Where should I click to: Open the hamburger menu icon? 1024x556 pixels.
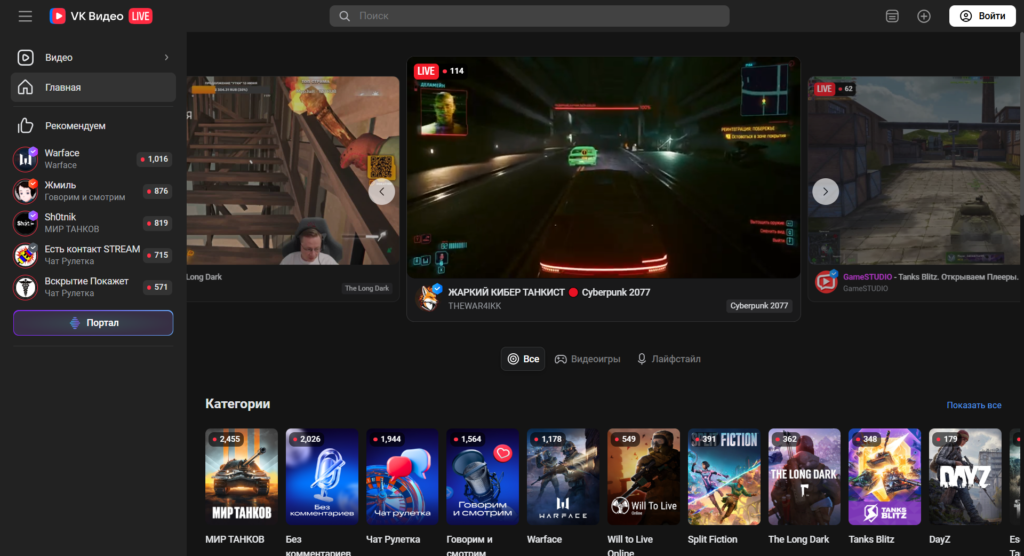click(25, 16)
